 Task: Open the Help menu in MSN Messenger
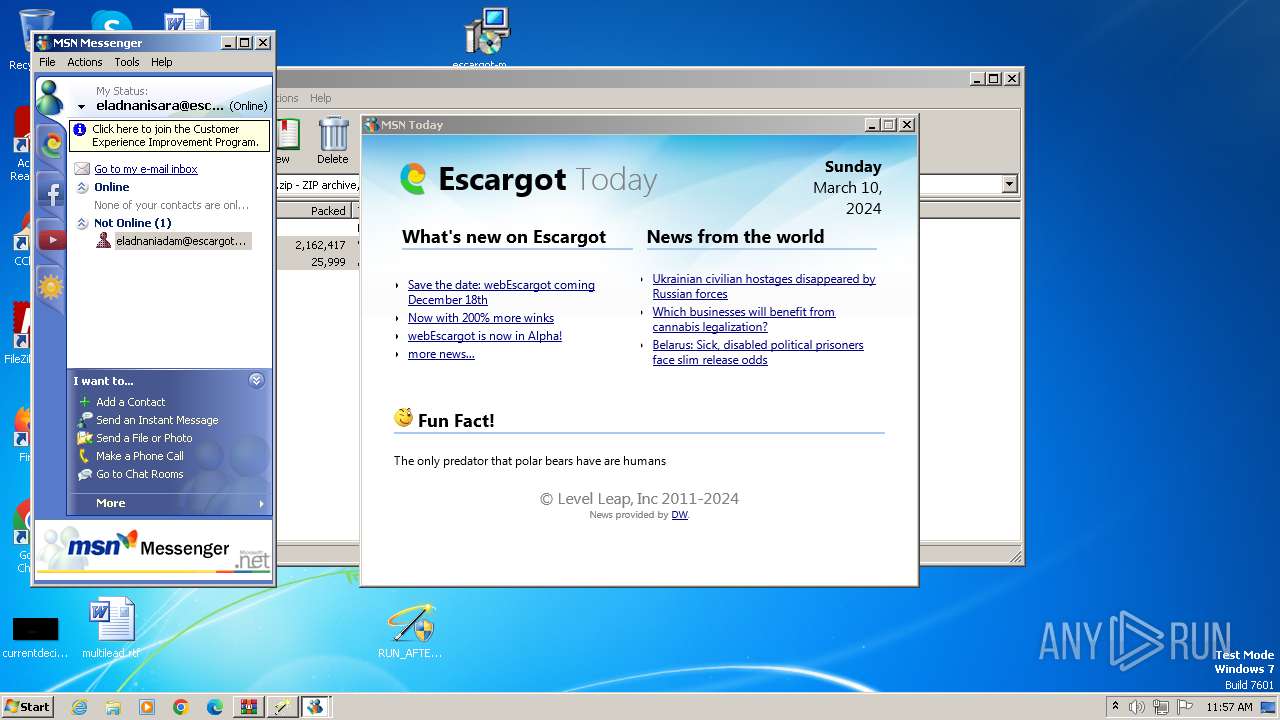click(162, 62)
